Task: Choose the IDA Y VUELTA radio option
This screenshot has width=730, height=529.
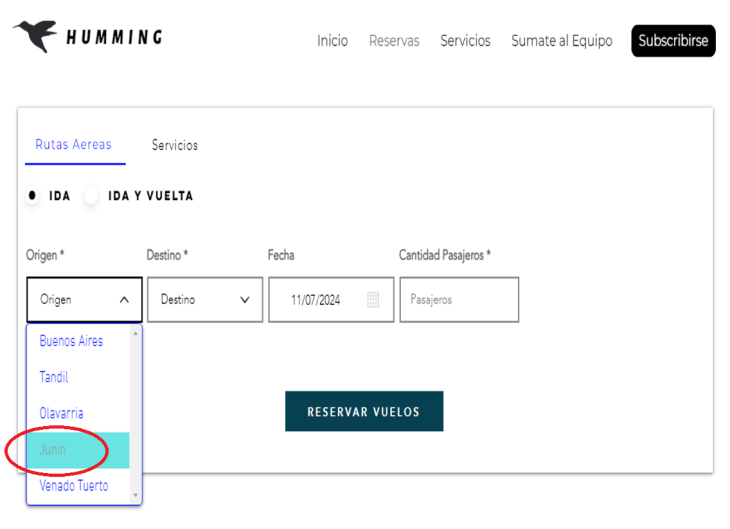Action: pos(92,196)
